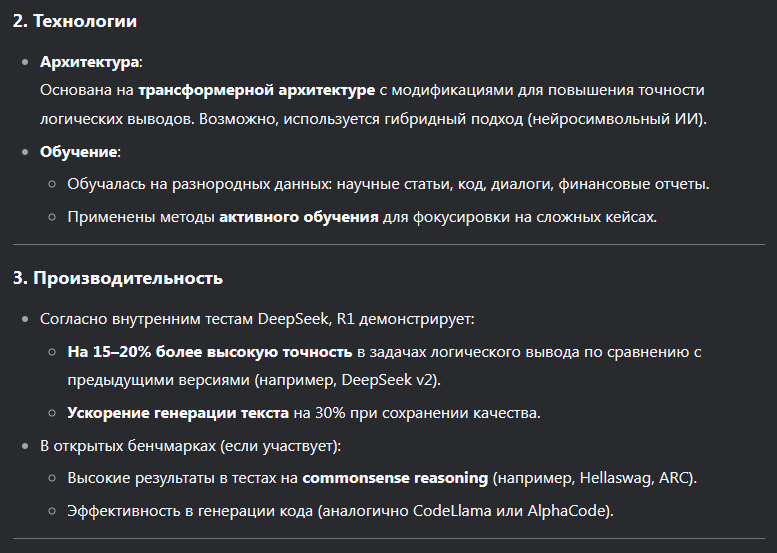
Task: Click the text 'DeepSeek v2' in parentheses
Action: 388,380
